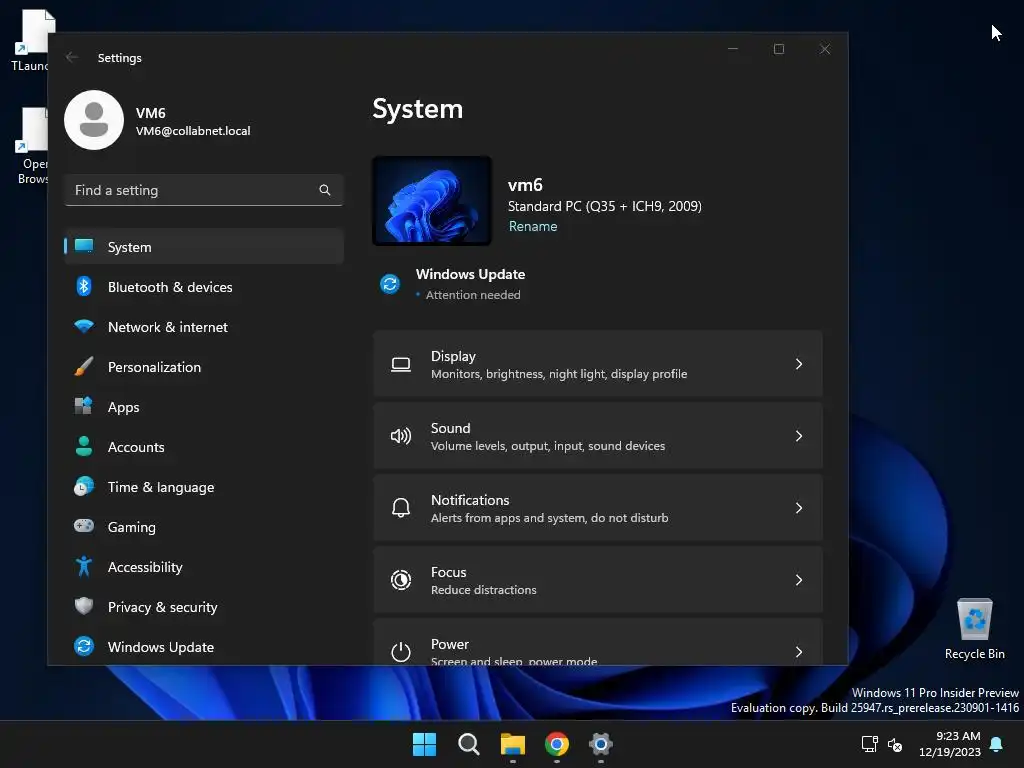Click VM6@collabnet.local account email
The height and width of the screenshot is (768, 1024).
click(193, 131)
